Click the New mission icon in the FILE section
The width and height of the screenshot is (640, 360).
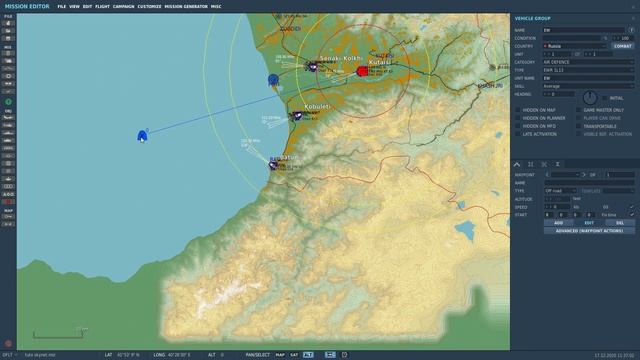(8, 23)
